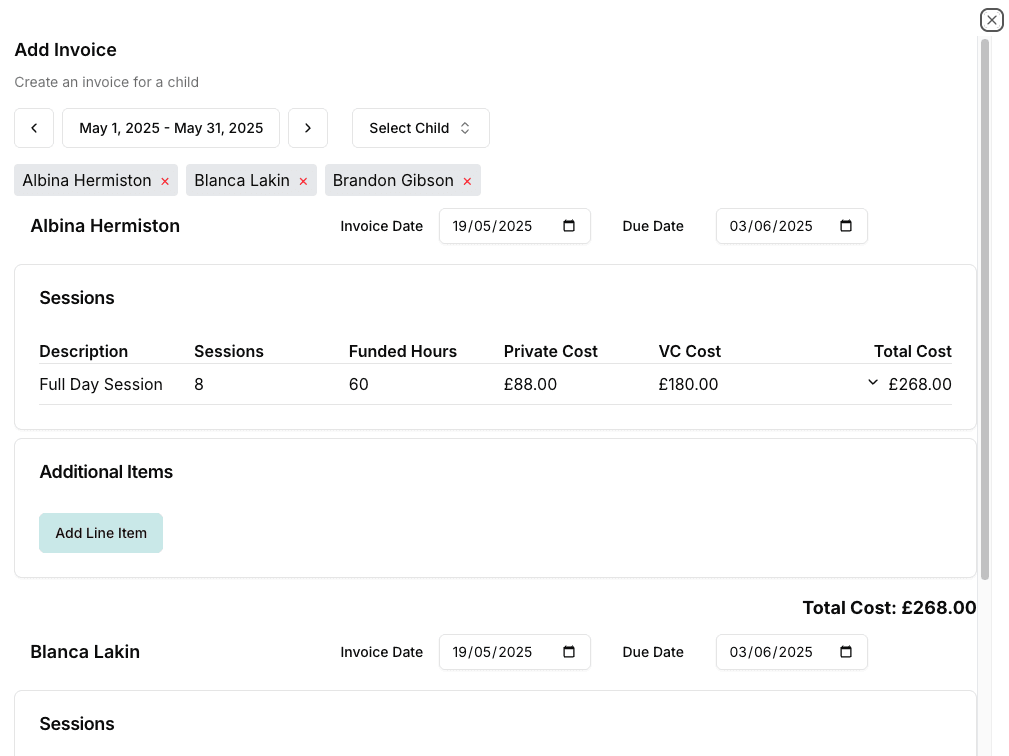1009x756 pixels.
Task: Advance to next month with right chevron
Action: [x=308, y=128]
